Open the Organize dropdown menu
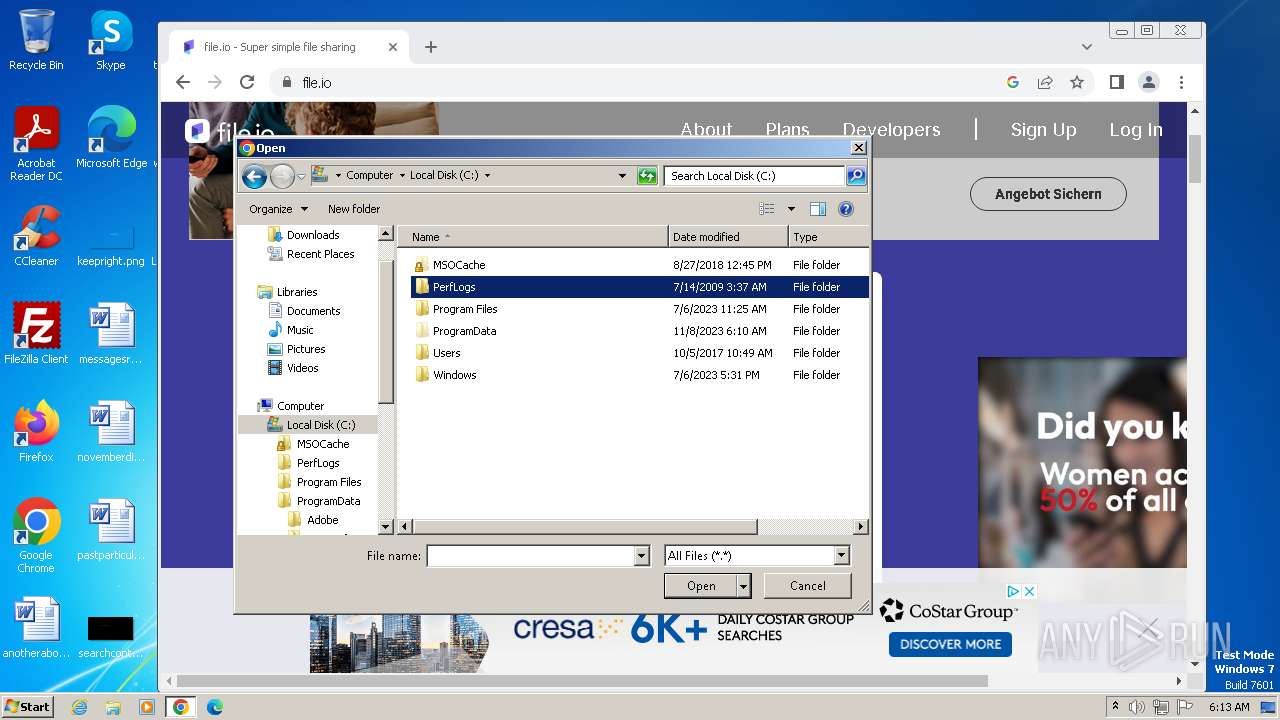 coord(278,209)
